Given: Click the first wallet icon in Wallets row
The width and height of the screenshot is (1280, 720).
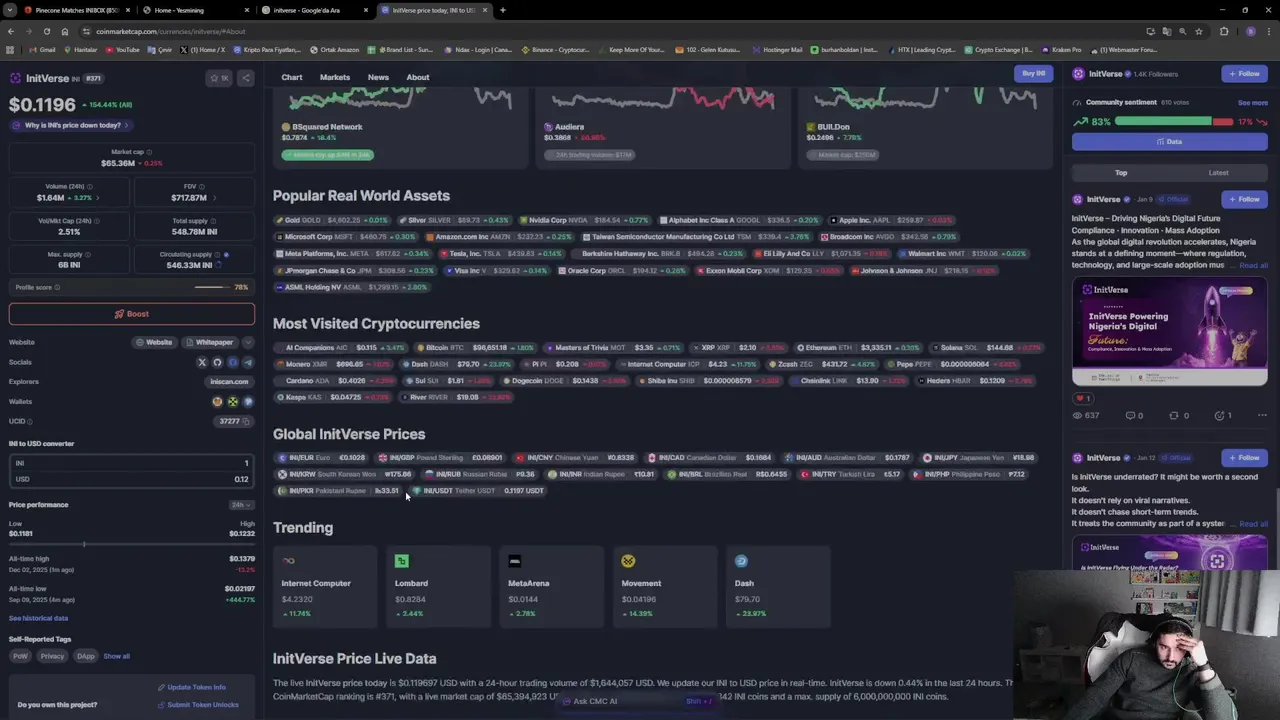Looking at the screenshot, I should point(217,402).
